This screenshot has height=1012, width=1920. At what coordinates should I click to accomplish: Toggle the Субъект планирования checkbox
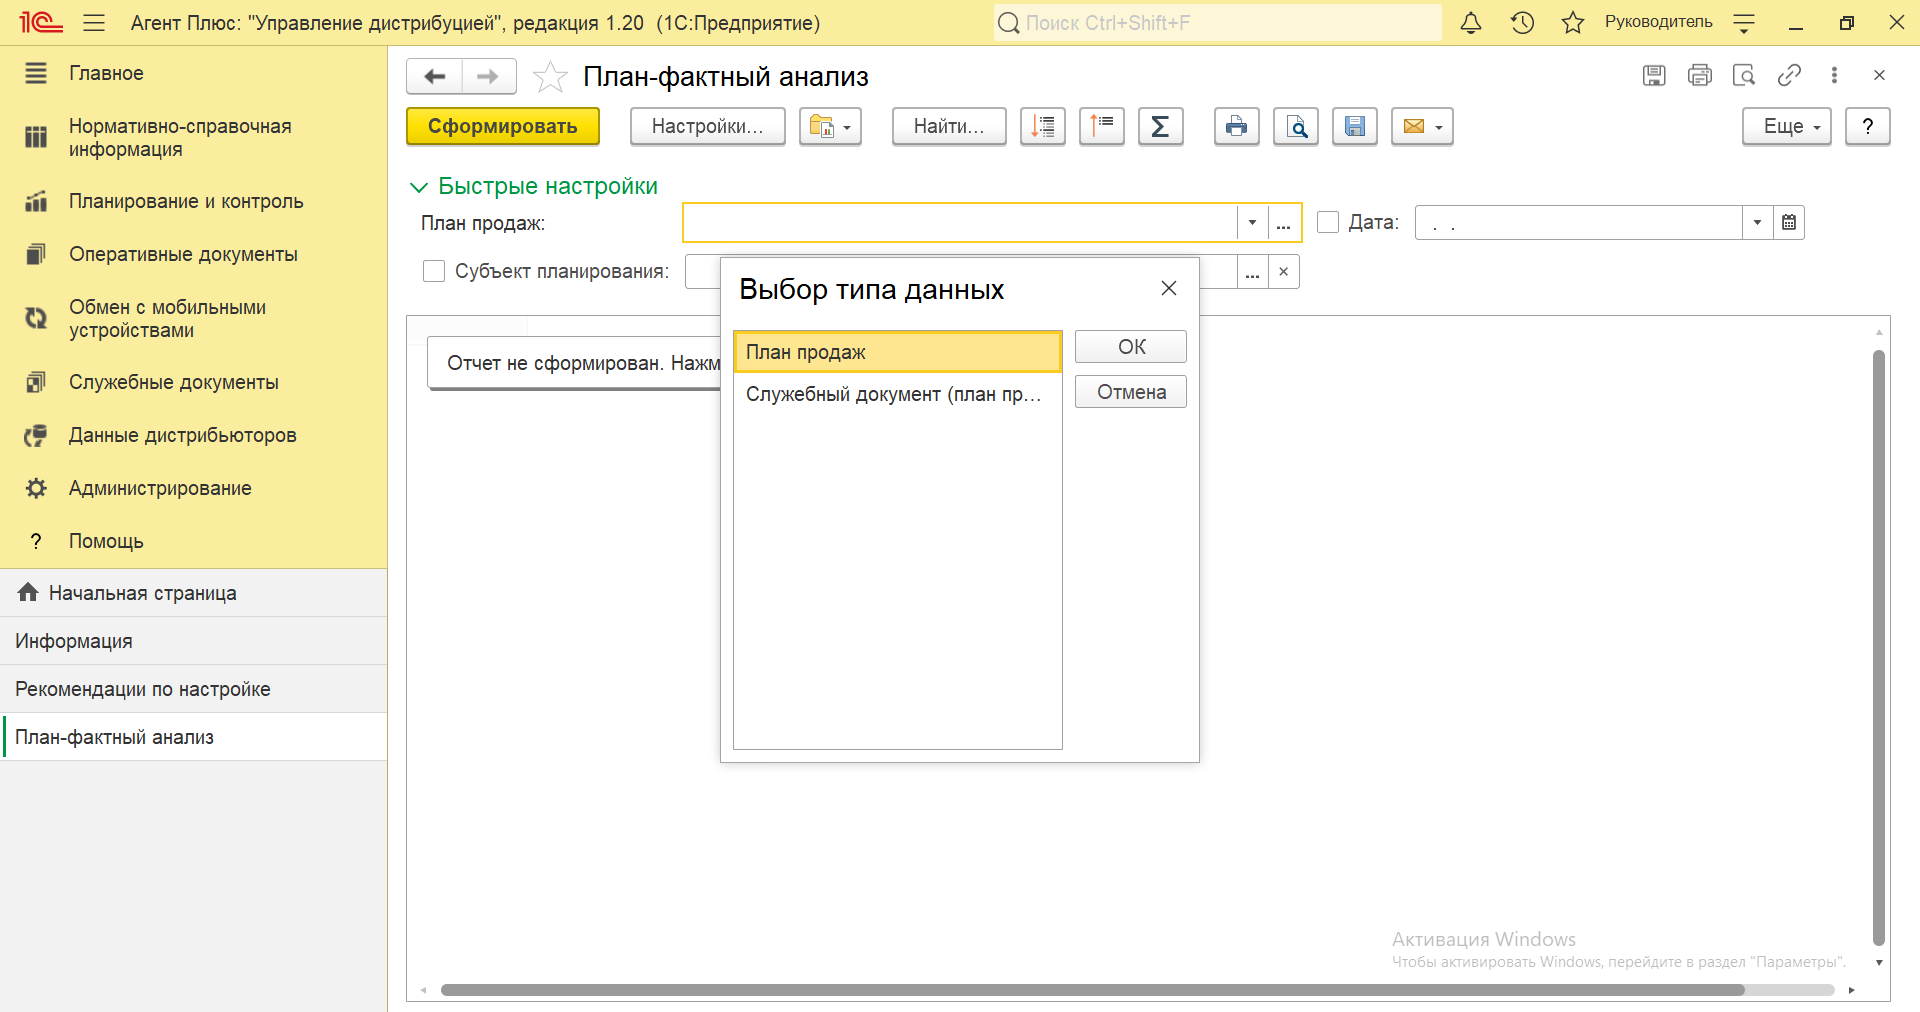[434, 271]
